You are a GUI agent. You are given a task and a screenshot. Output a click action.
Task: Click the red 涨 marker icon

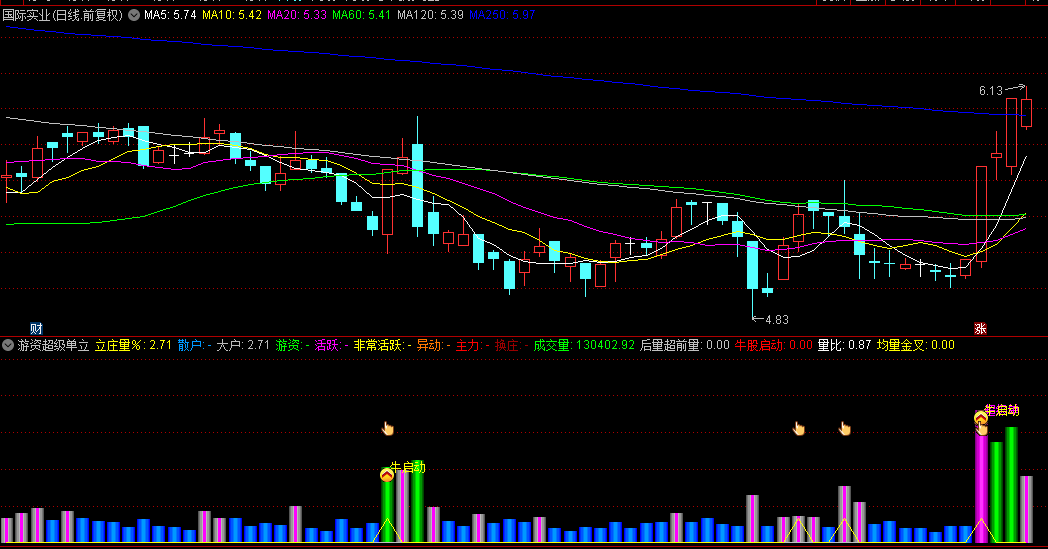(x=980, y=328)
